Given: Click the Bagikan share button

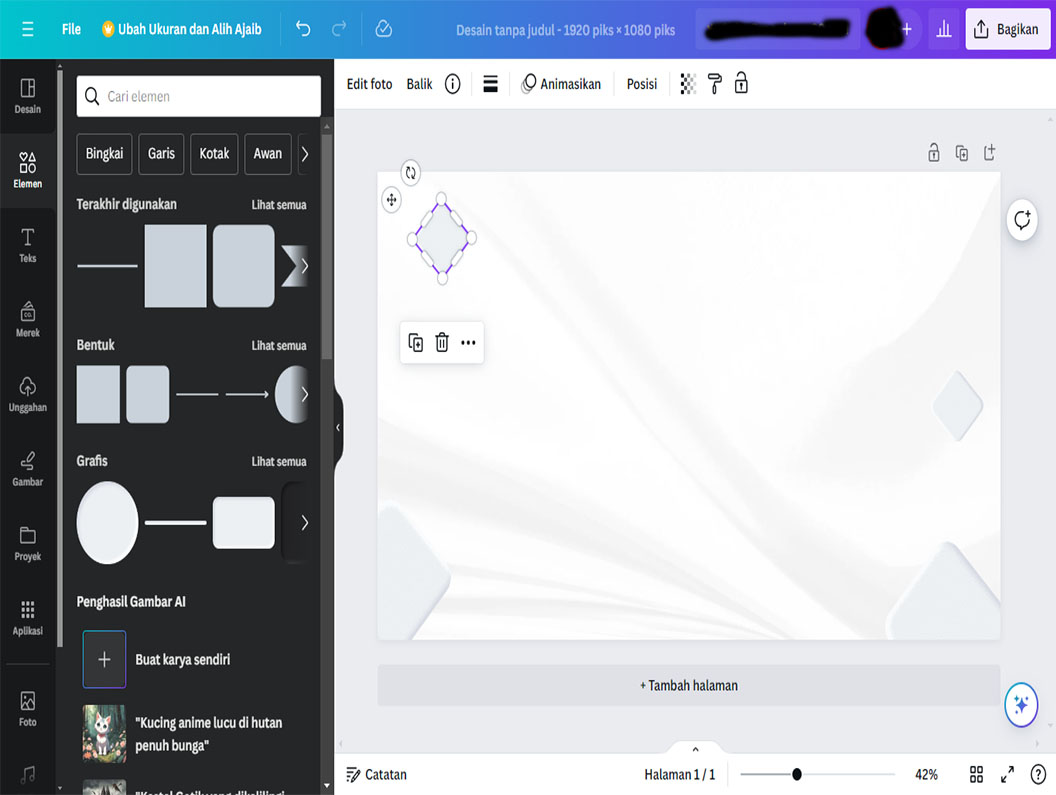Looking at the screenshot, I should click(x=1007, y=29).
